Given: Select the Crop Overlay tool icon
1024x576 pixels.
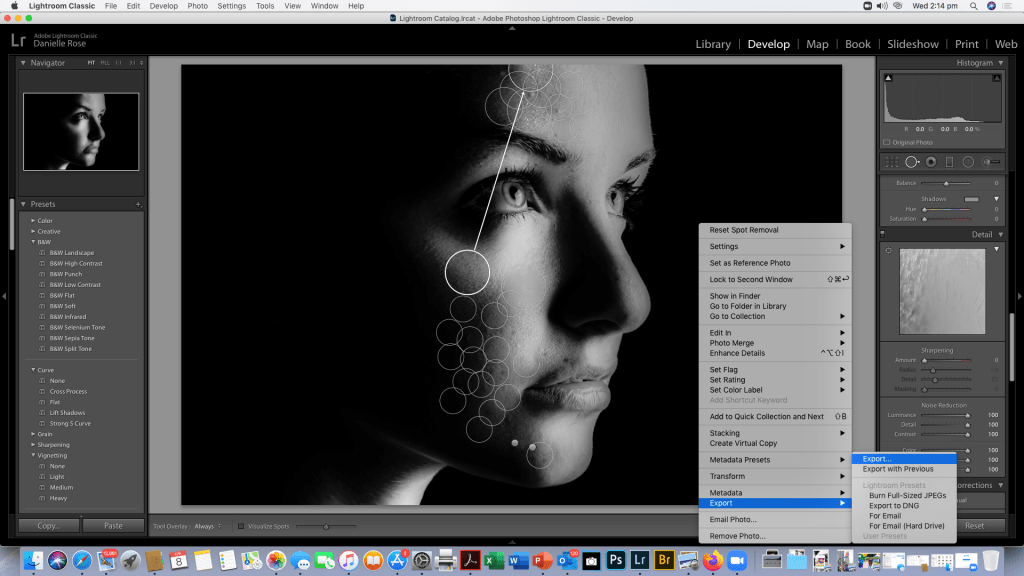Looking at the screenshot, I should tap(892, 162).
